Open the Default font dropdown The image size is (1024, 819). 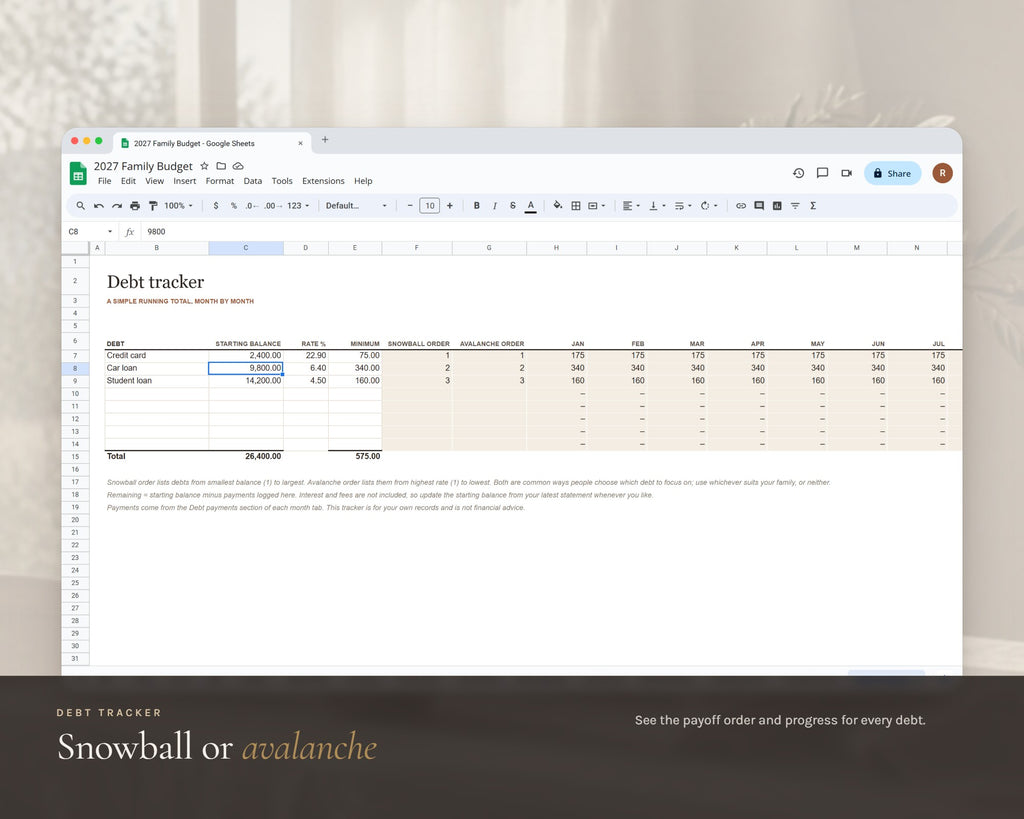click(x=357, y=206)
